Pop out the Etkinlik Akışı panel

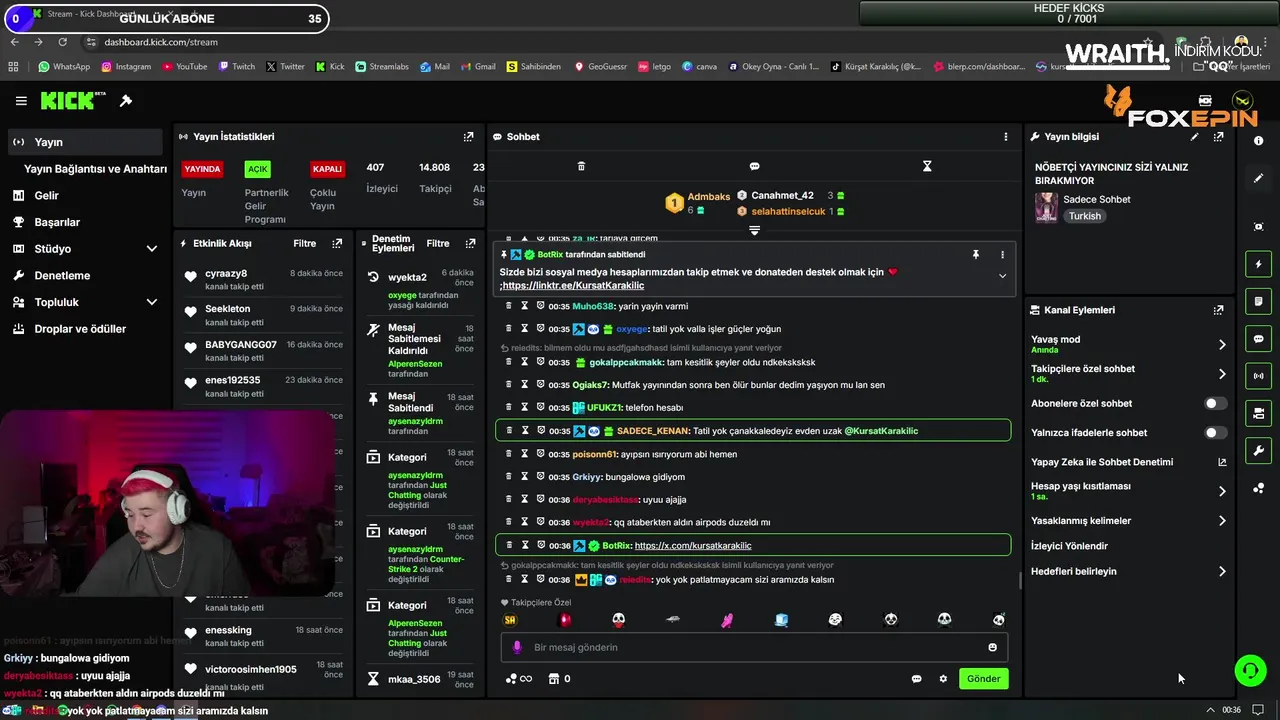[x=337, y=243]
